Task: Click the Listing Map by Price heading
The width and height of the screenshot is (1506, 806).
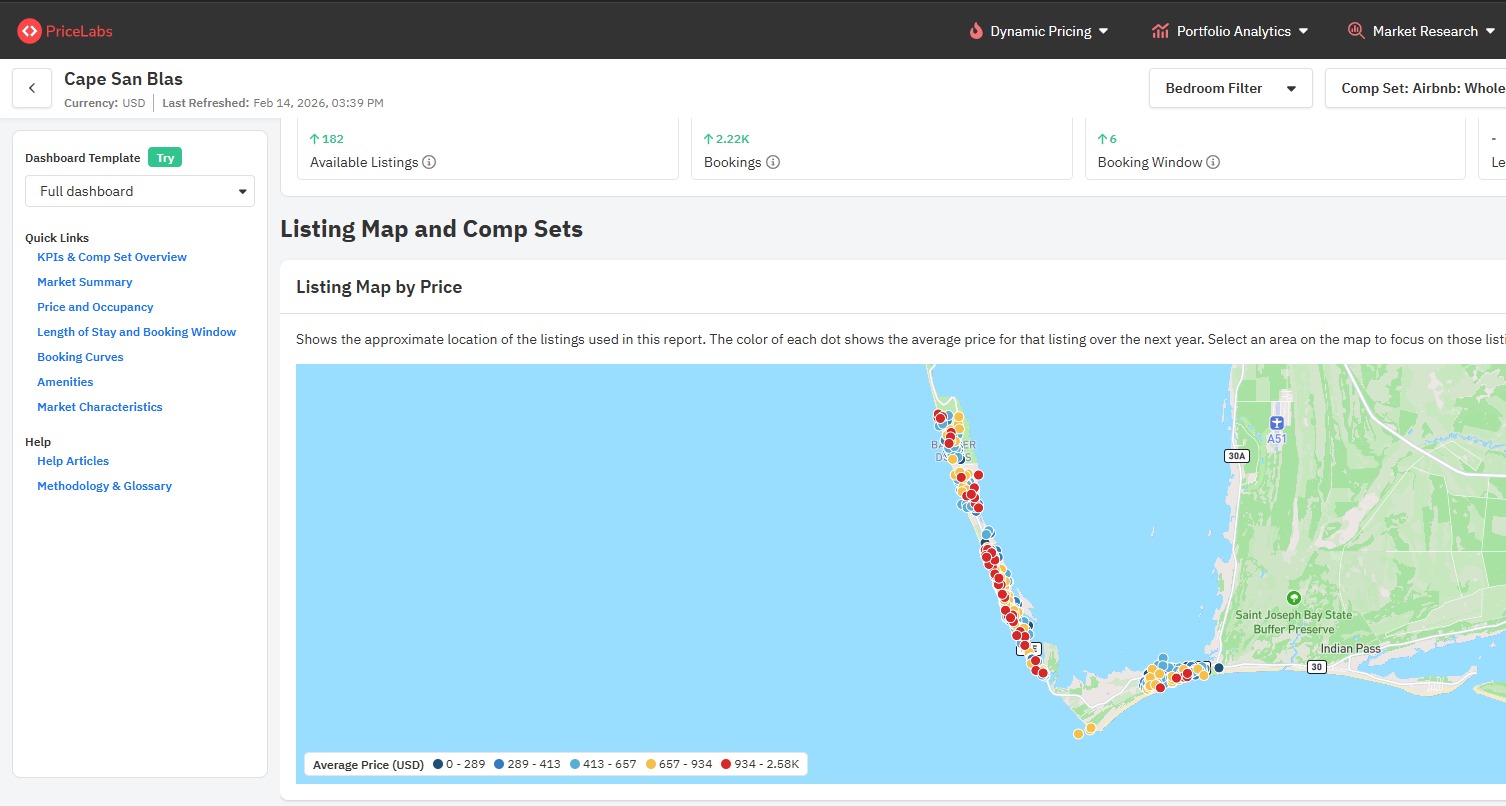Action: [x=379, y=287]
